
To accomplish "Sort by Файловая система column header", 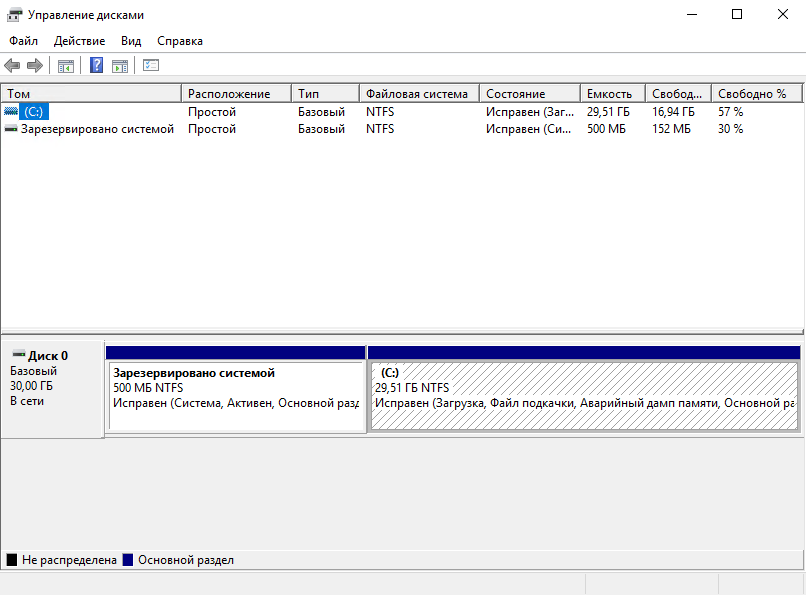I will point(419,94).
